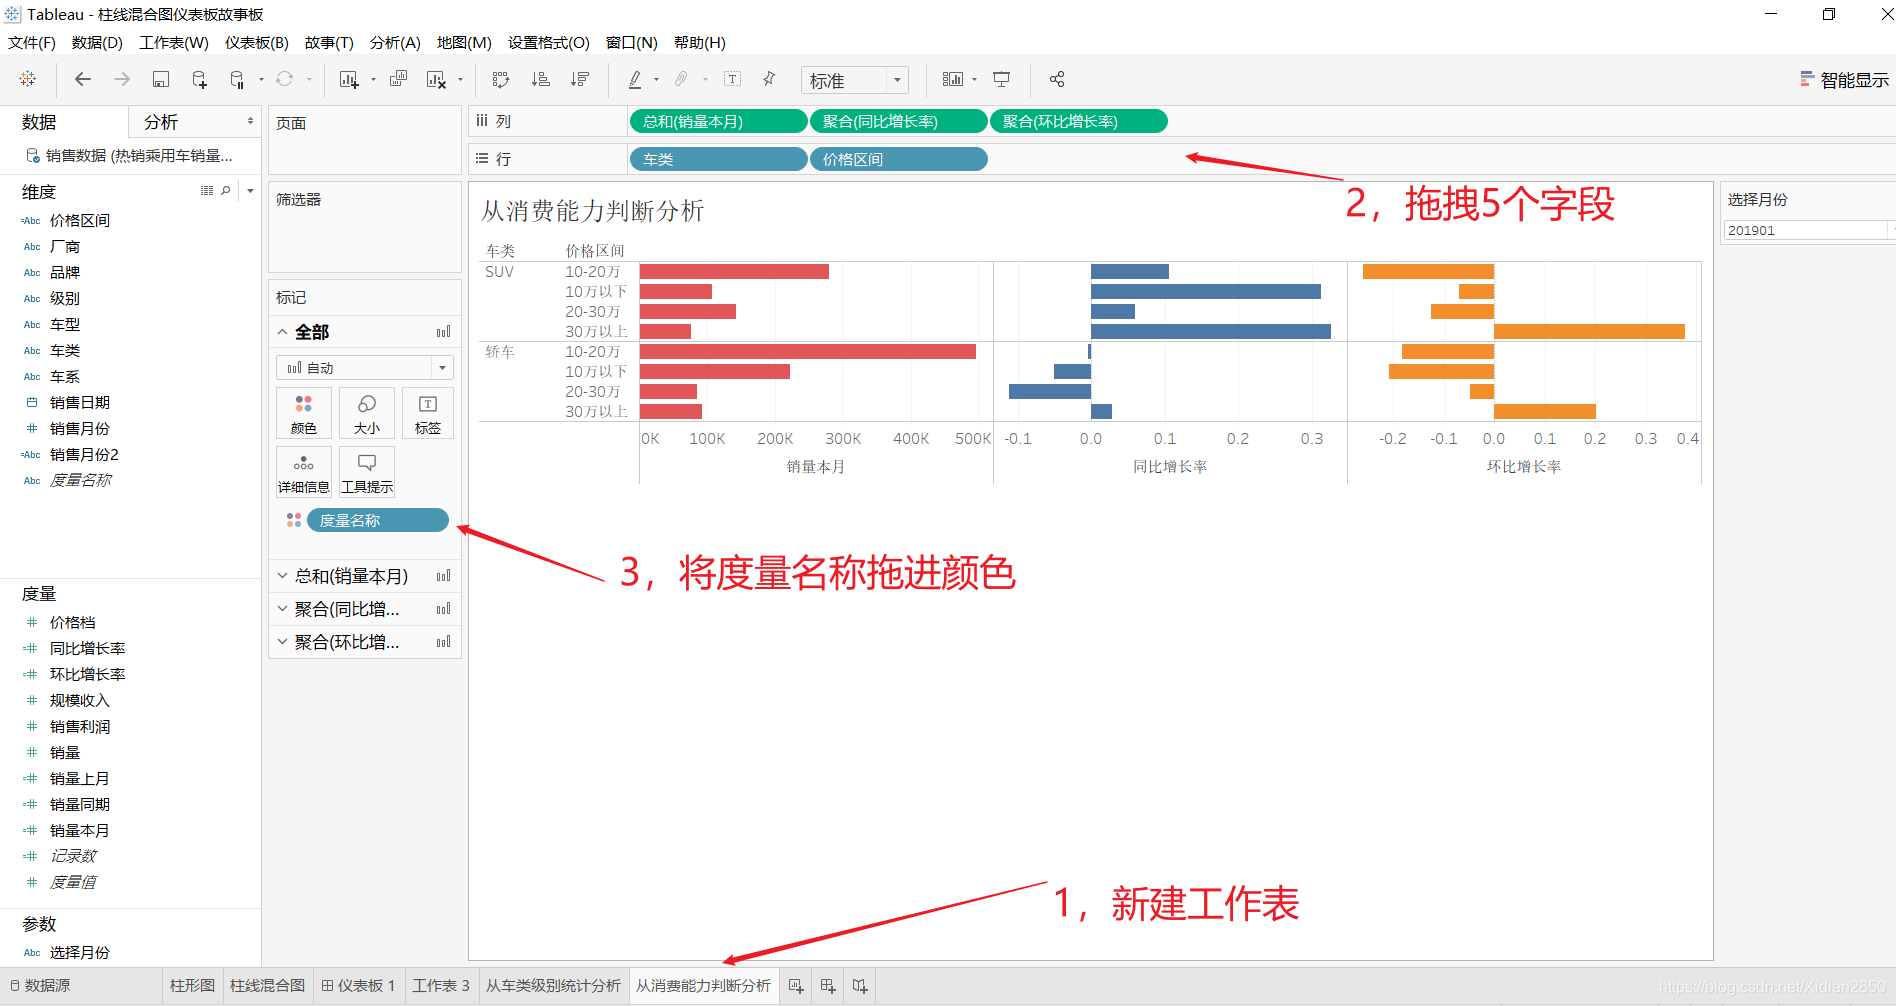Save the workbook via the disk icon
The height and width of the screenshot is (1006, 1896).
160,79
